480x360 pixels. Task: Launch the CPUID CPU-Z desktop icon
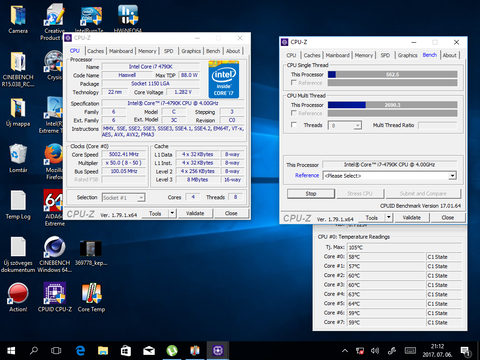(x=55, y=298)
